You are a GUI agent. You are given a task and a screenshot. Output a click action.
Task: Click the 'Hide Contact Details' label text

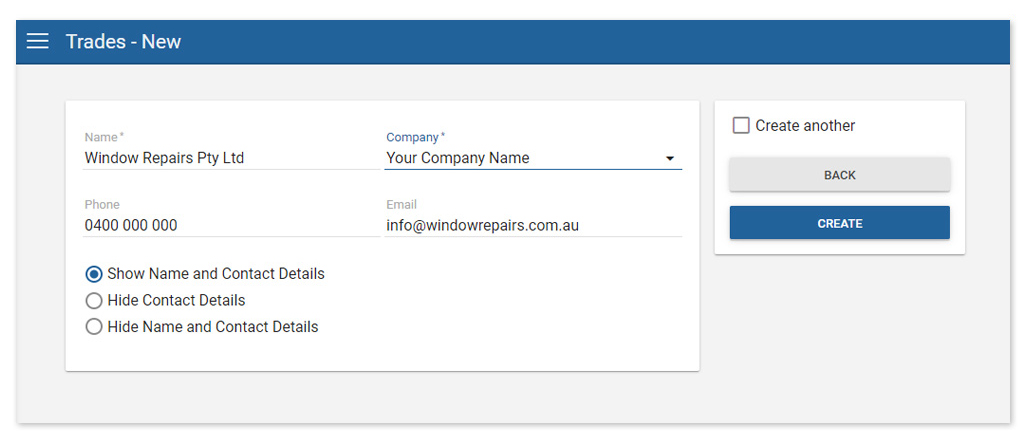(x=176, y=300)
